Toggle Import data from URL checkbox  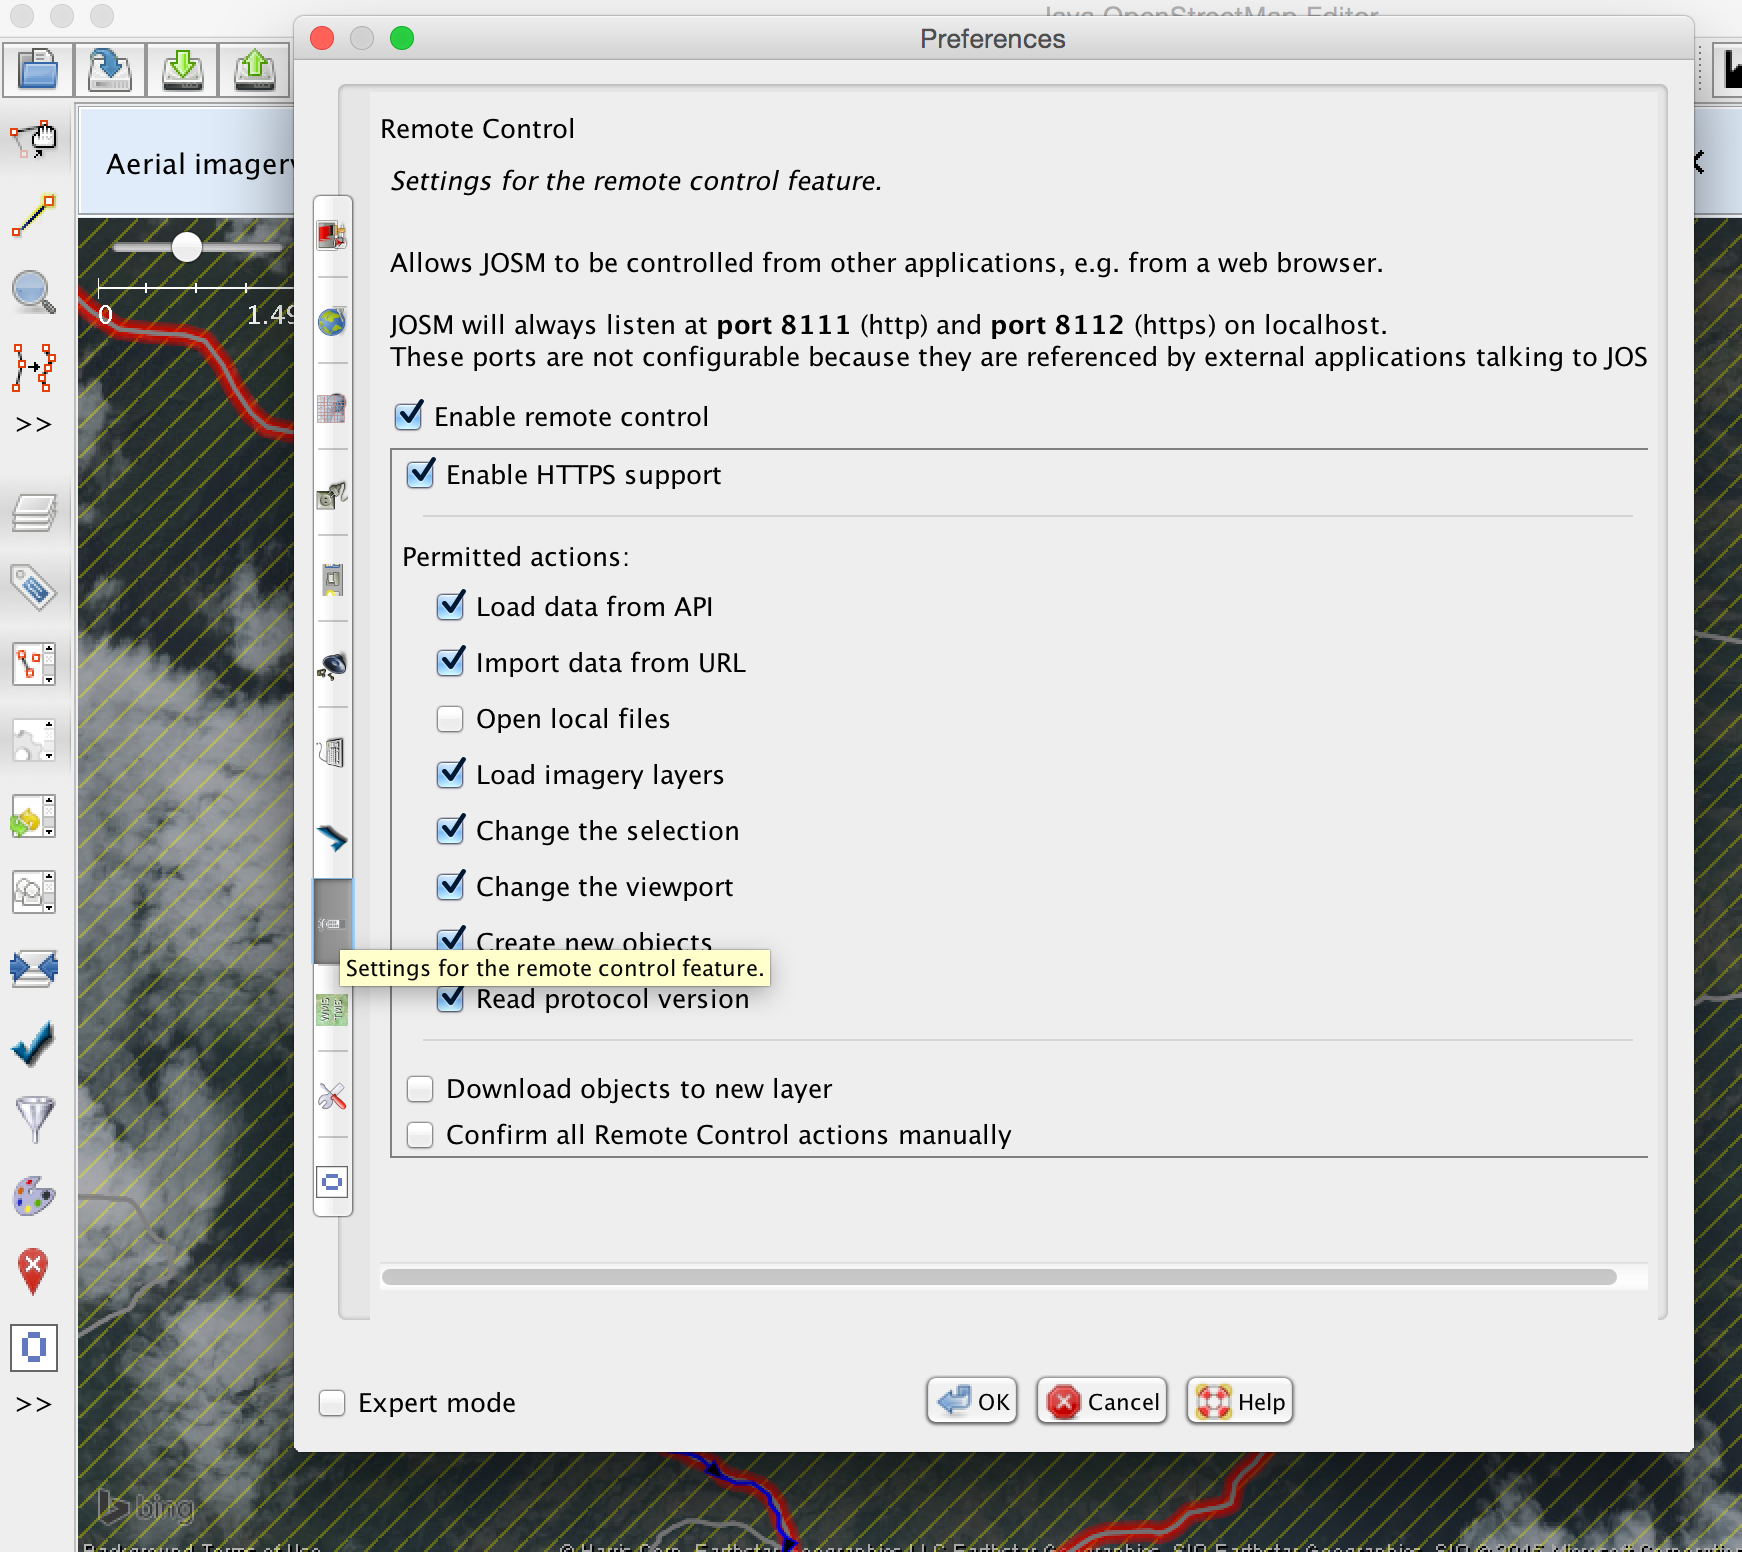point(450,662)
